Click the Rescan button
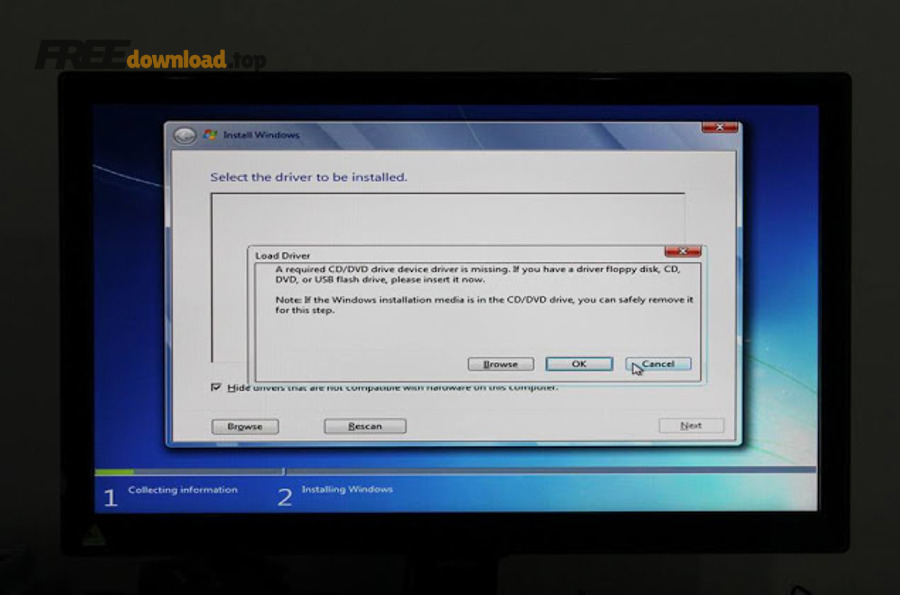The height and width of the screenshot is (595, 900). pyautogui.click(x=365, y=426)
